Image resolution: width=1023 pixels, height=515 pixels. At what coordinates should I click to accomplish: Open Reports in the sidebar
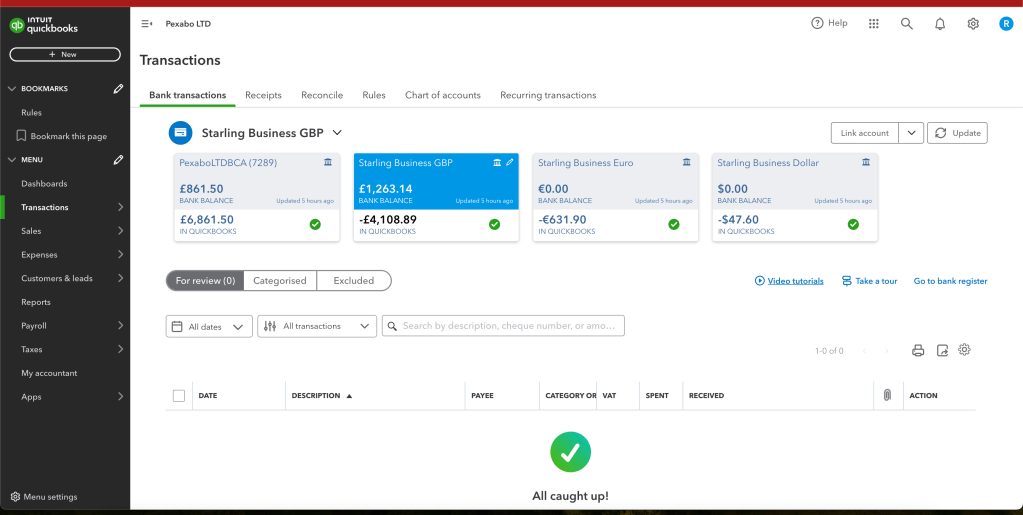pyautogui.click(x=36, y=302)
